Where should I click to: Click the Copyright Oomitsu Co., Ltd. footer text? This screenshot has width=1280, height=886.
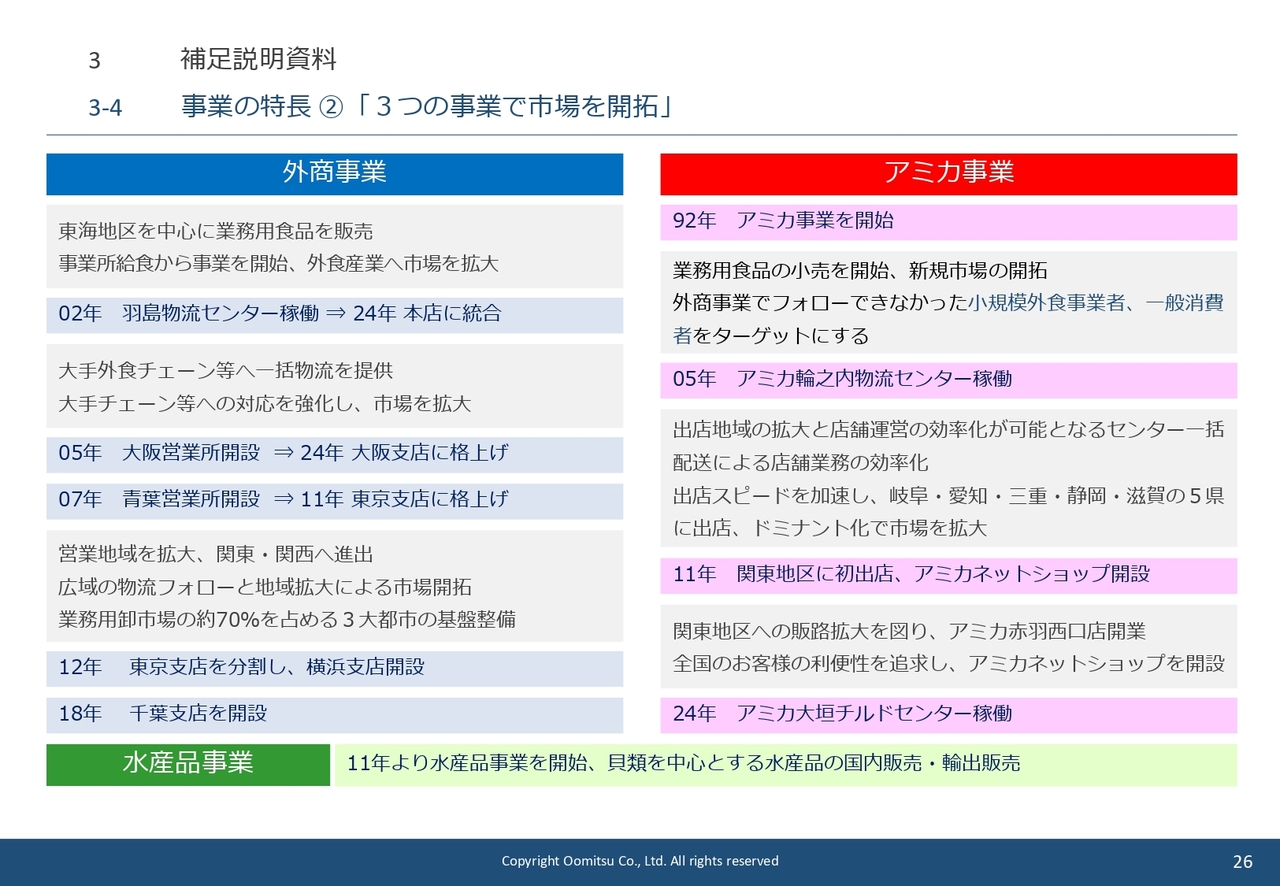(640, 861)
